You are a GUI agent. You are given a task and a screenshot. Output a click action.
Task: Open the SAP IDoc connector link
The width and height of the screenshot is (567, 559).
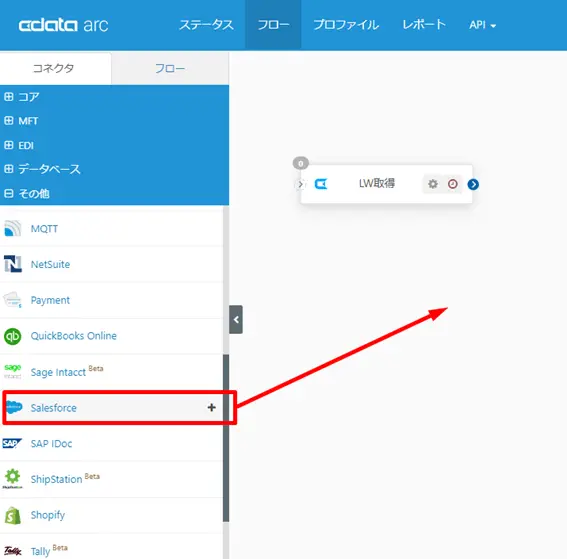pos(51,444)
